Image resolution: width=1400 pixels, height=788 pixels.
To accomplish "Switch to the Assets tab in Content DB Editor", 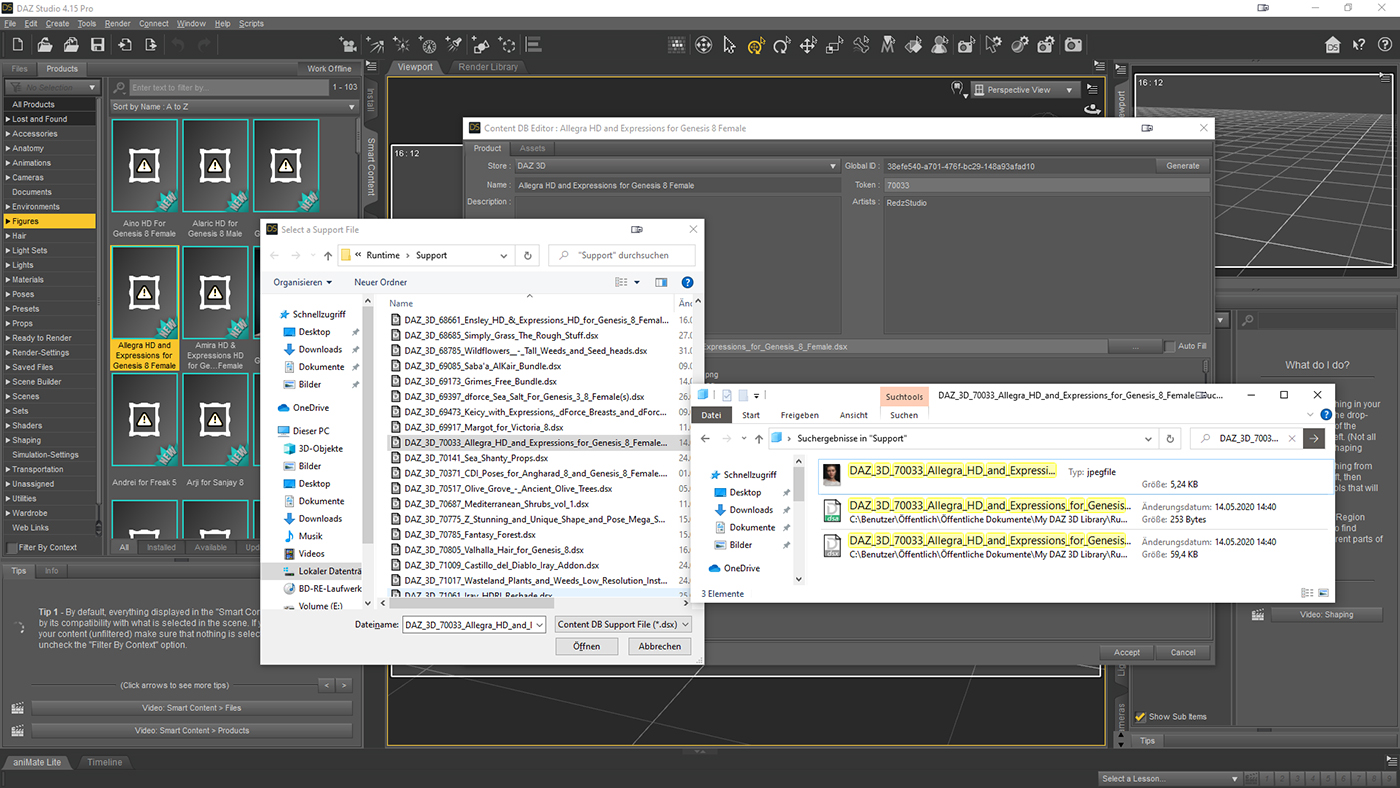I will click(533, 148).
